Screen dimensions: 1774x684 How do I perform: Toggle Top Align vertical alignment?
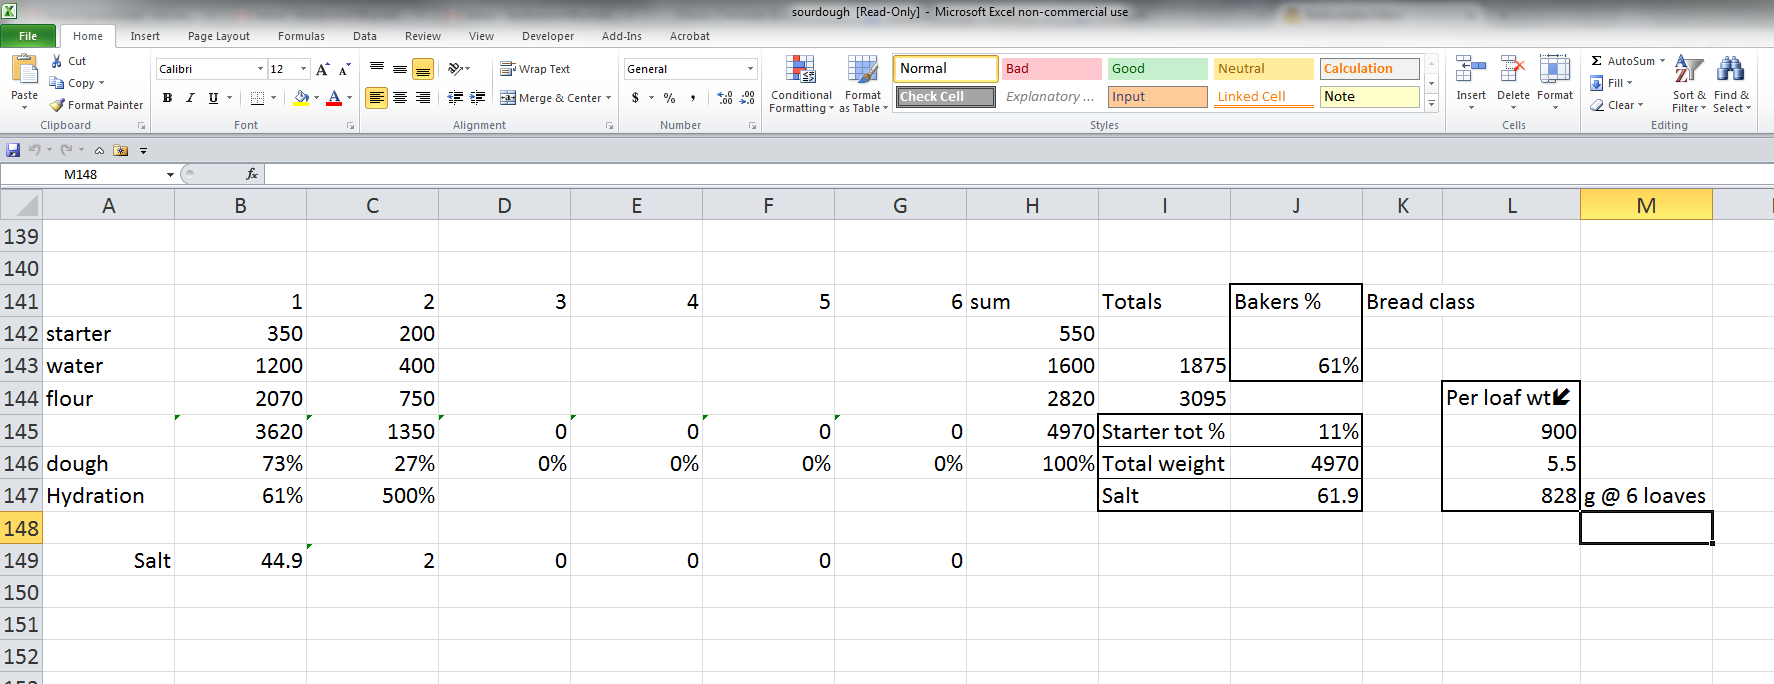[x=377, y=69]
